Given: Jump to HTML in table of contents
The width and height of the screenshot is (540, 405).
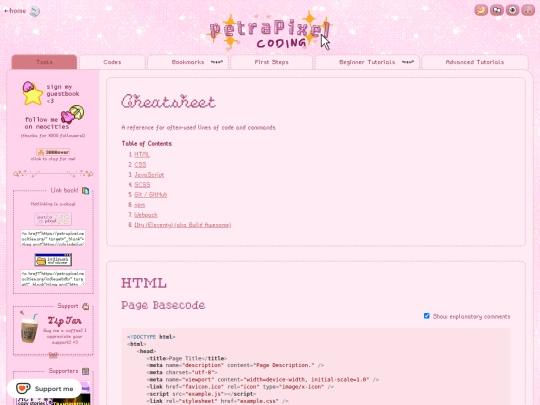Looking at the screenshot, I should pos(142,155).
